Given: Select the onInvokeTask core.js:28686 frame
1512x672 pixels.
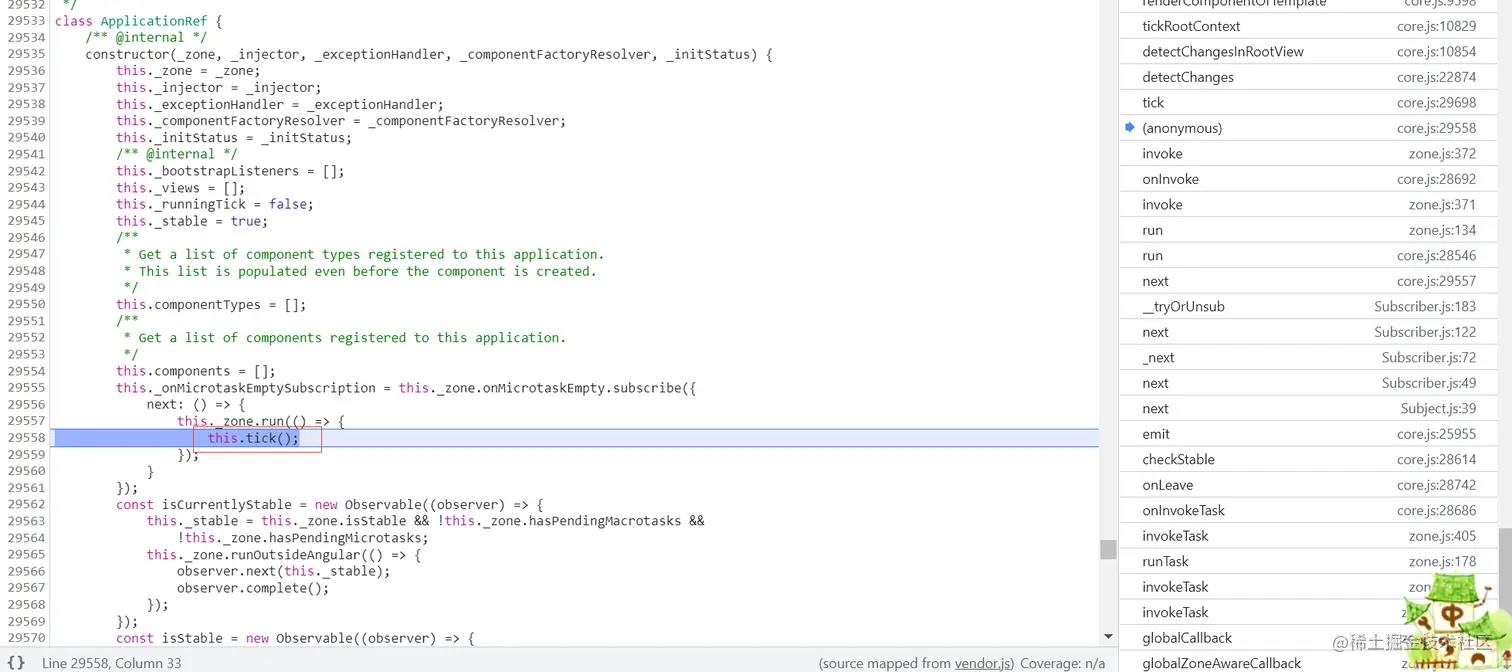Looking at the screenshot, I should 1309,510.
